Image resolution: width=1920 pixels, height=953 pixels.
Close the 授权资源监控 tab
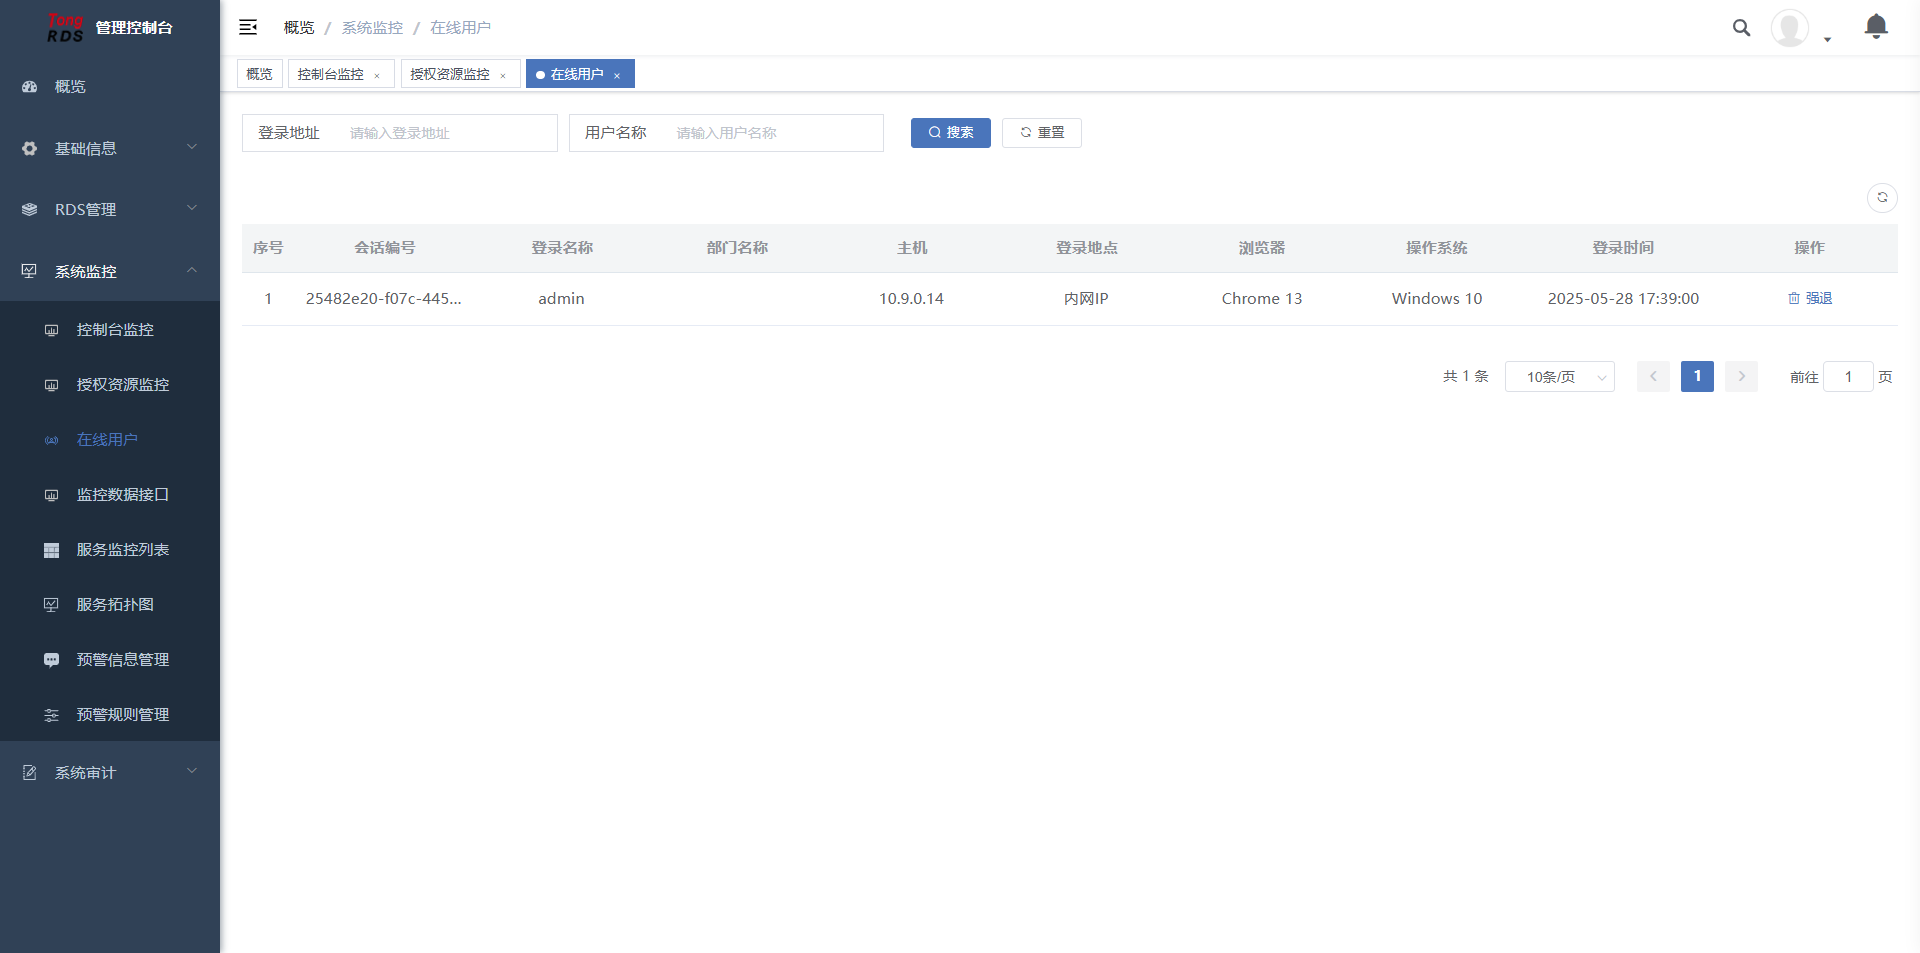pyautogui.click(x=503, y=75)
